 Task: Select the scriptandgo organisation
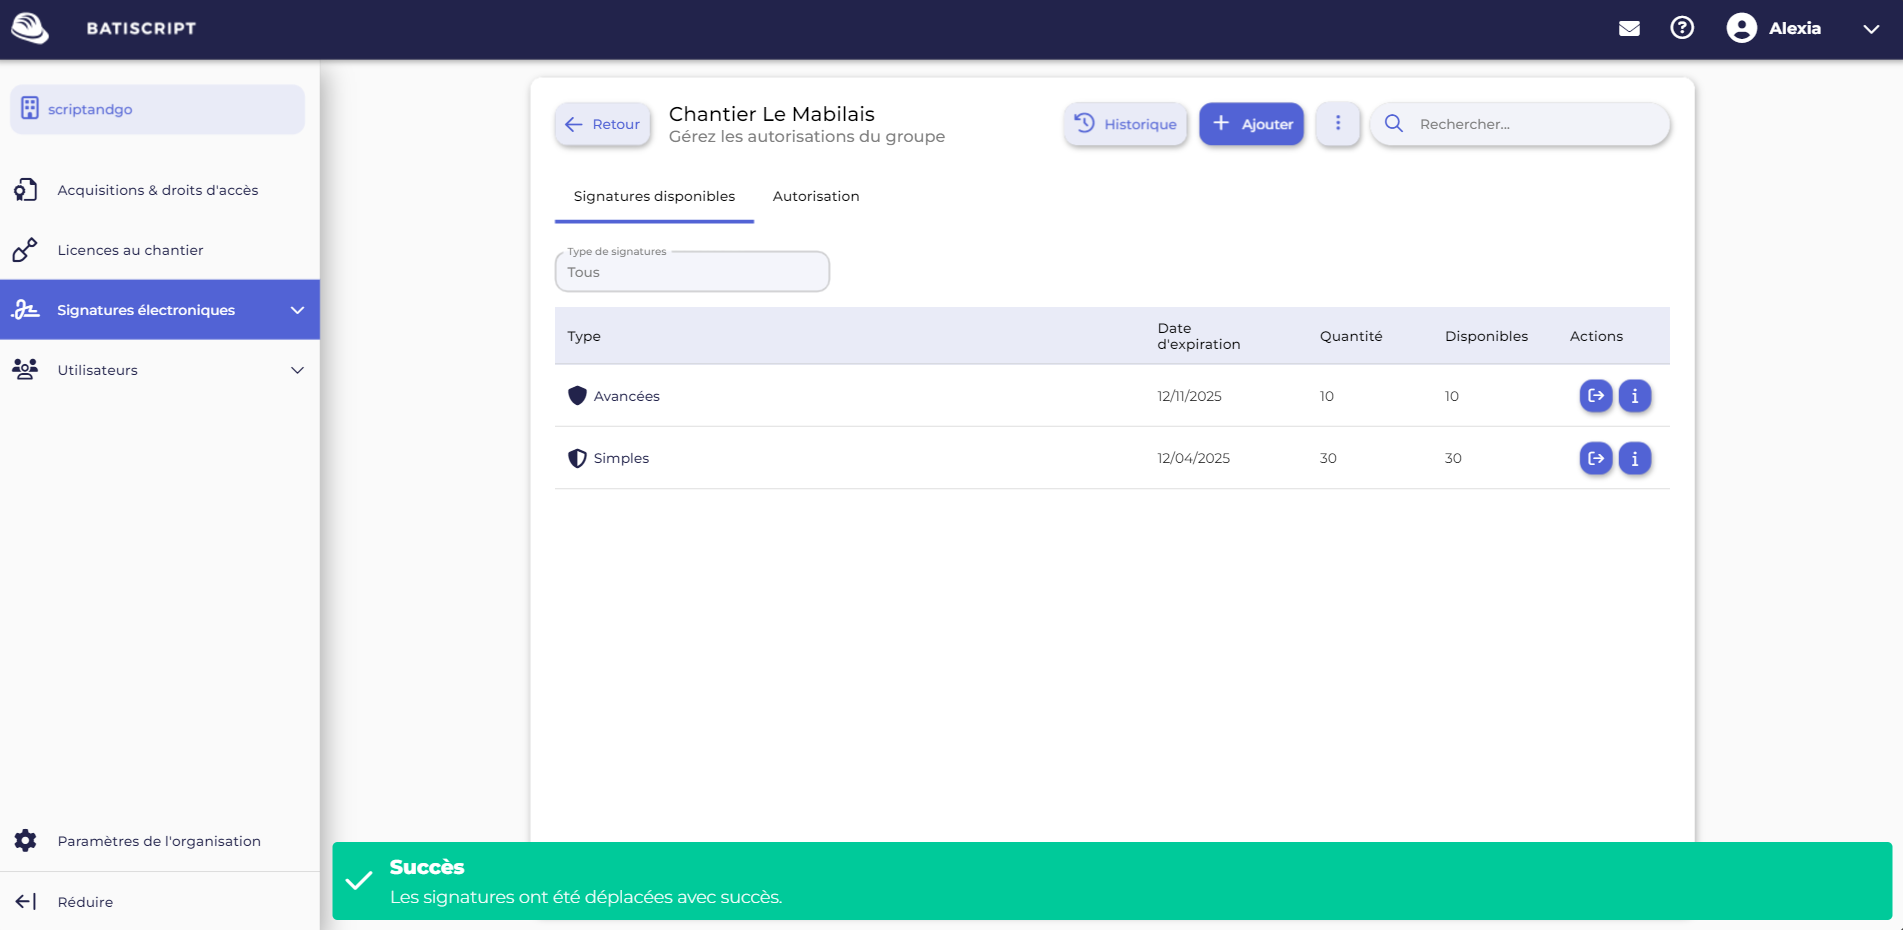157,109
